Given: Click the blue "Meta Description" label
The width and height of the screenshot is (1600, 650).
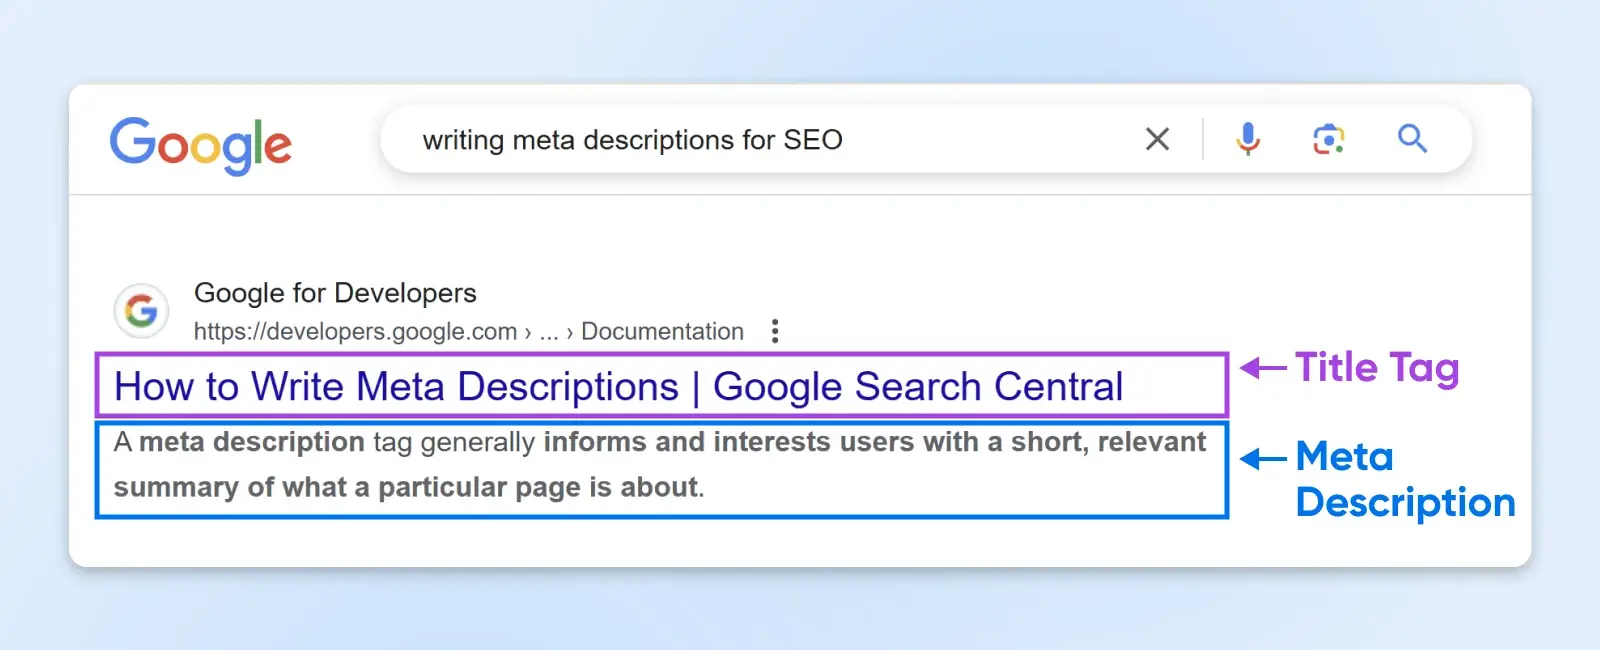Looking at the screenshot, I should tap(1404, 480).
